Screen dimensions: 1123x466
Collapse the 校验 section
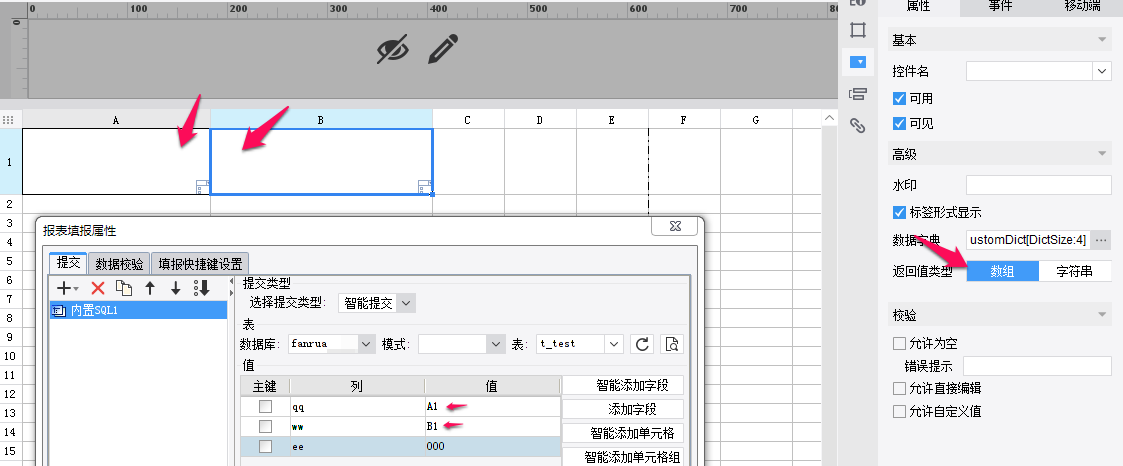pos(1102,315)
